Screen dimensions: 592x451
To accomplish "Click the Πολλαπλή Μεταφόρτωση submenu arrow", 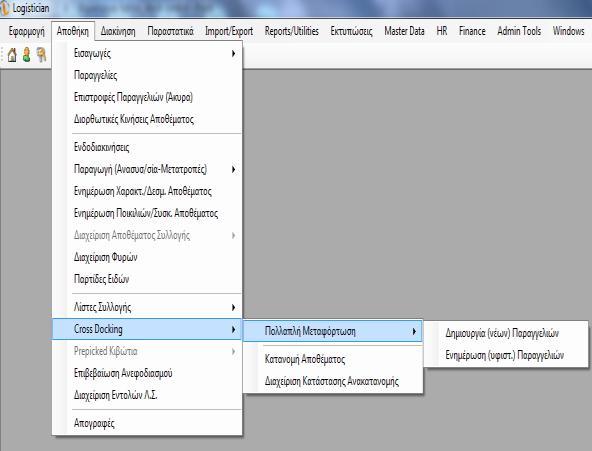I will [414, 331].
